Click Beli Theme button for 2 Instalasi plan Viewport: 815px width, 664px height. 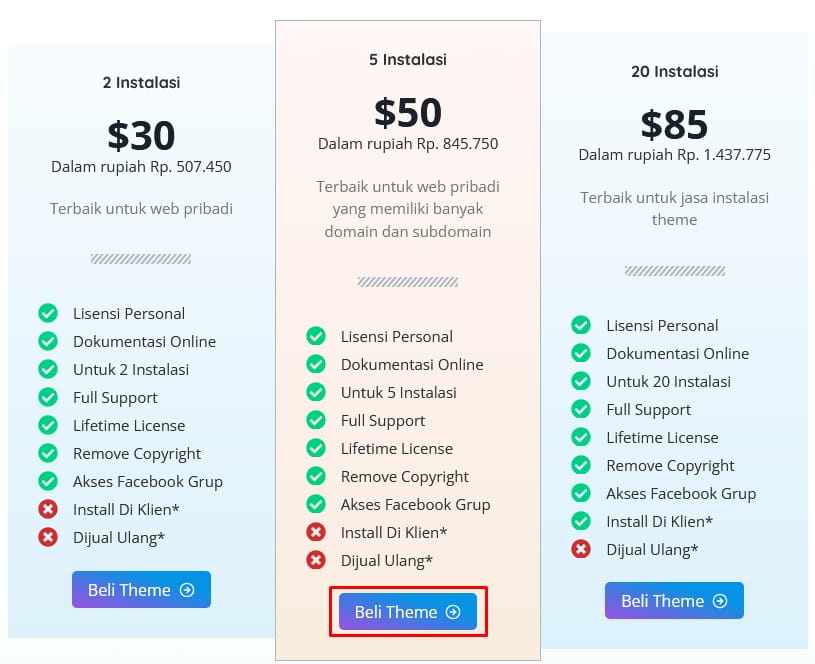(141, 590)
